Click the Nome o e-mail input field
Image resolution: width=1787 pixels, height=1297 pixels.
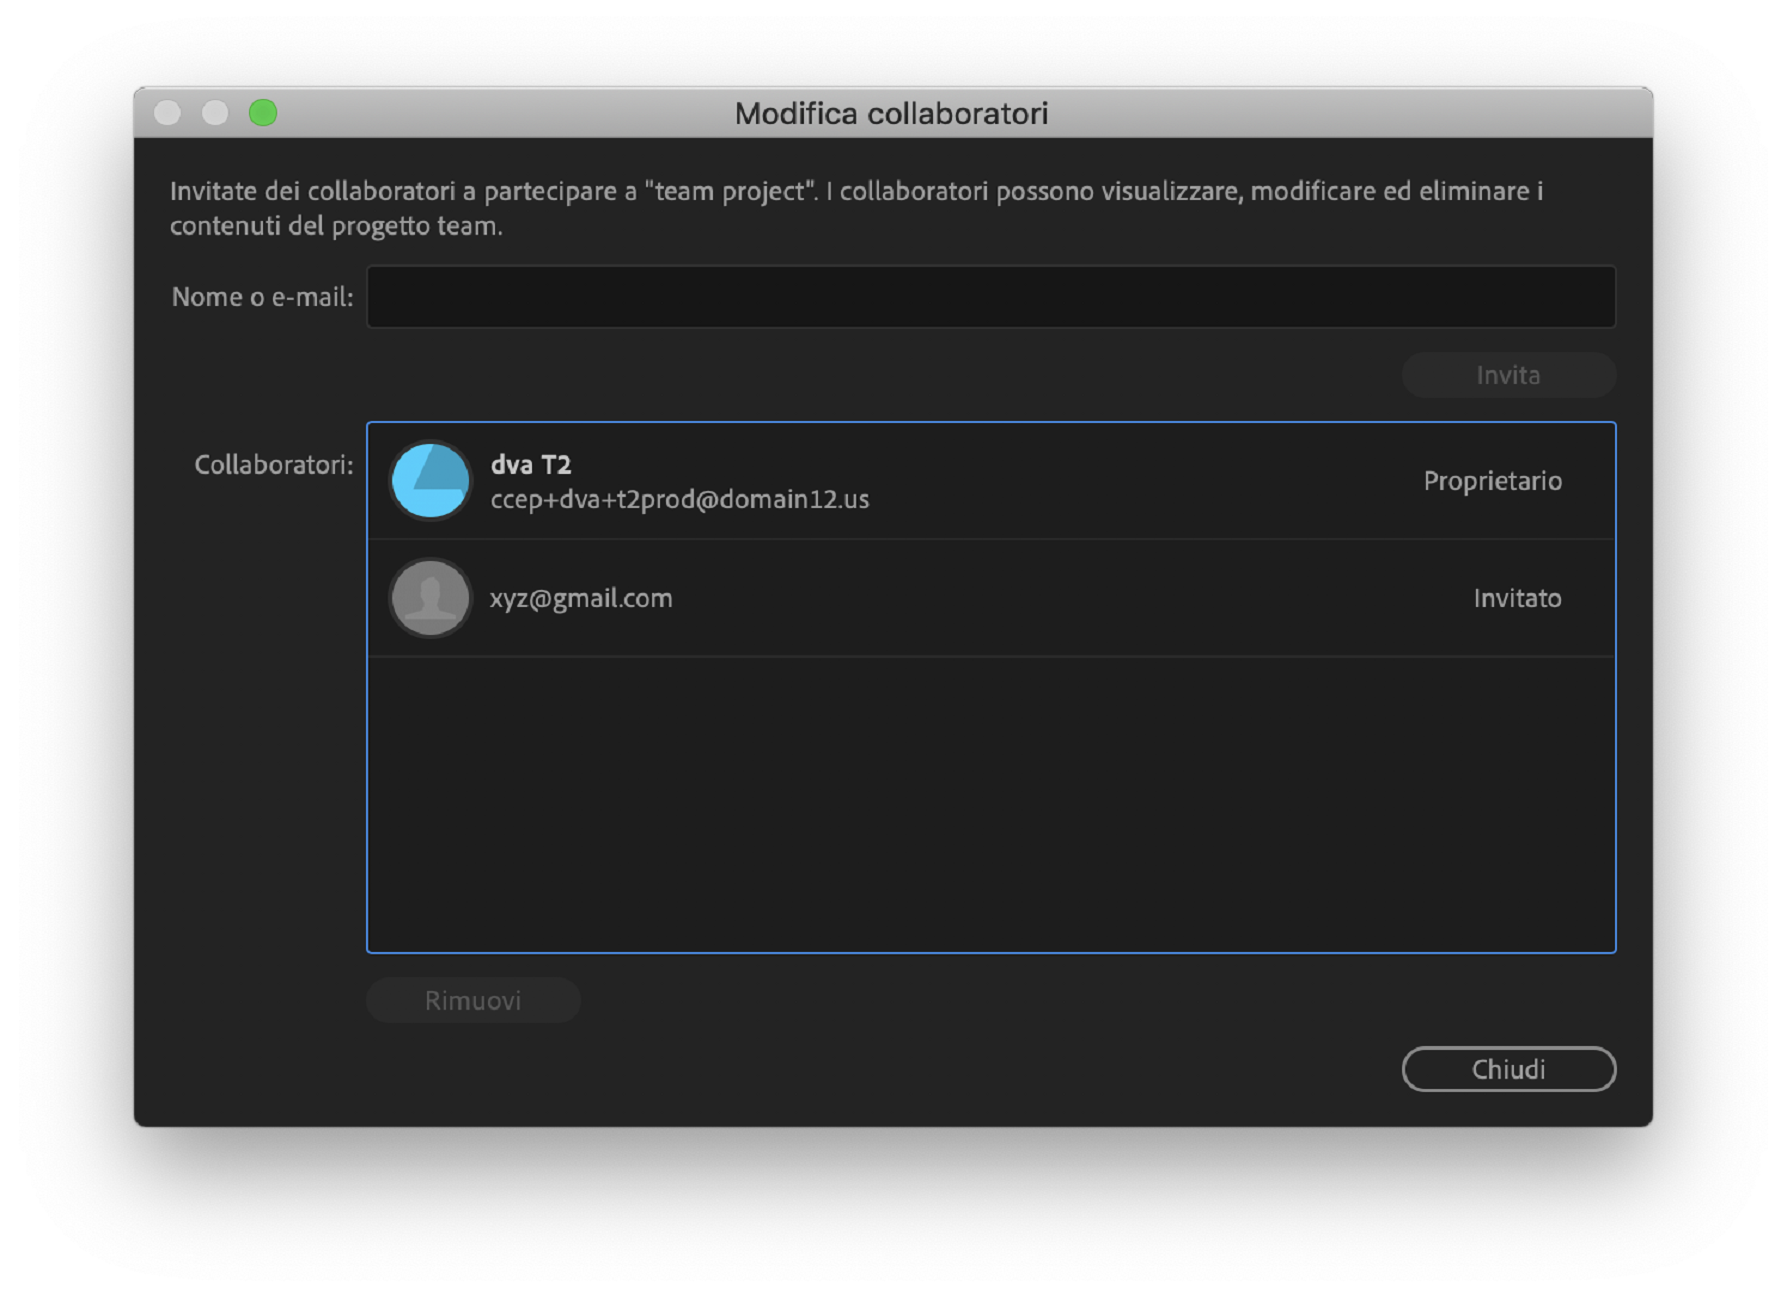[x=991, y=297]
